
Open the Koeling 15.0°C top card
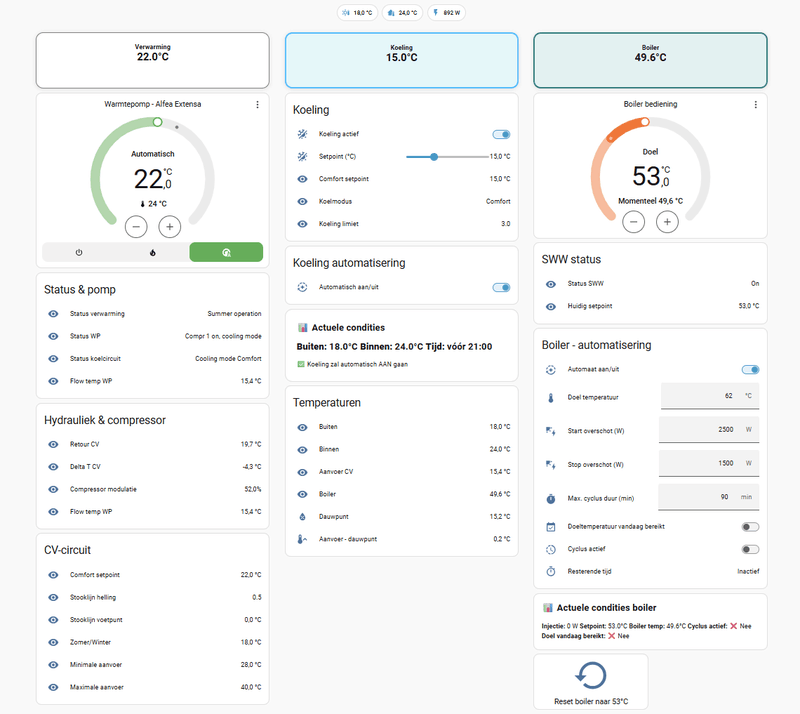(x=402, y=60)
